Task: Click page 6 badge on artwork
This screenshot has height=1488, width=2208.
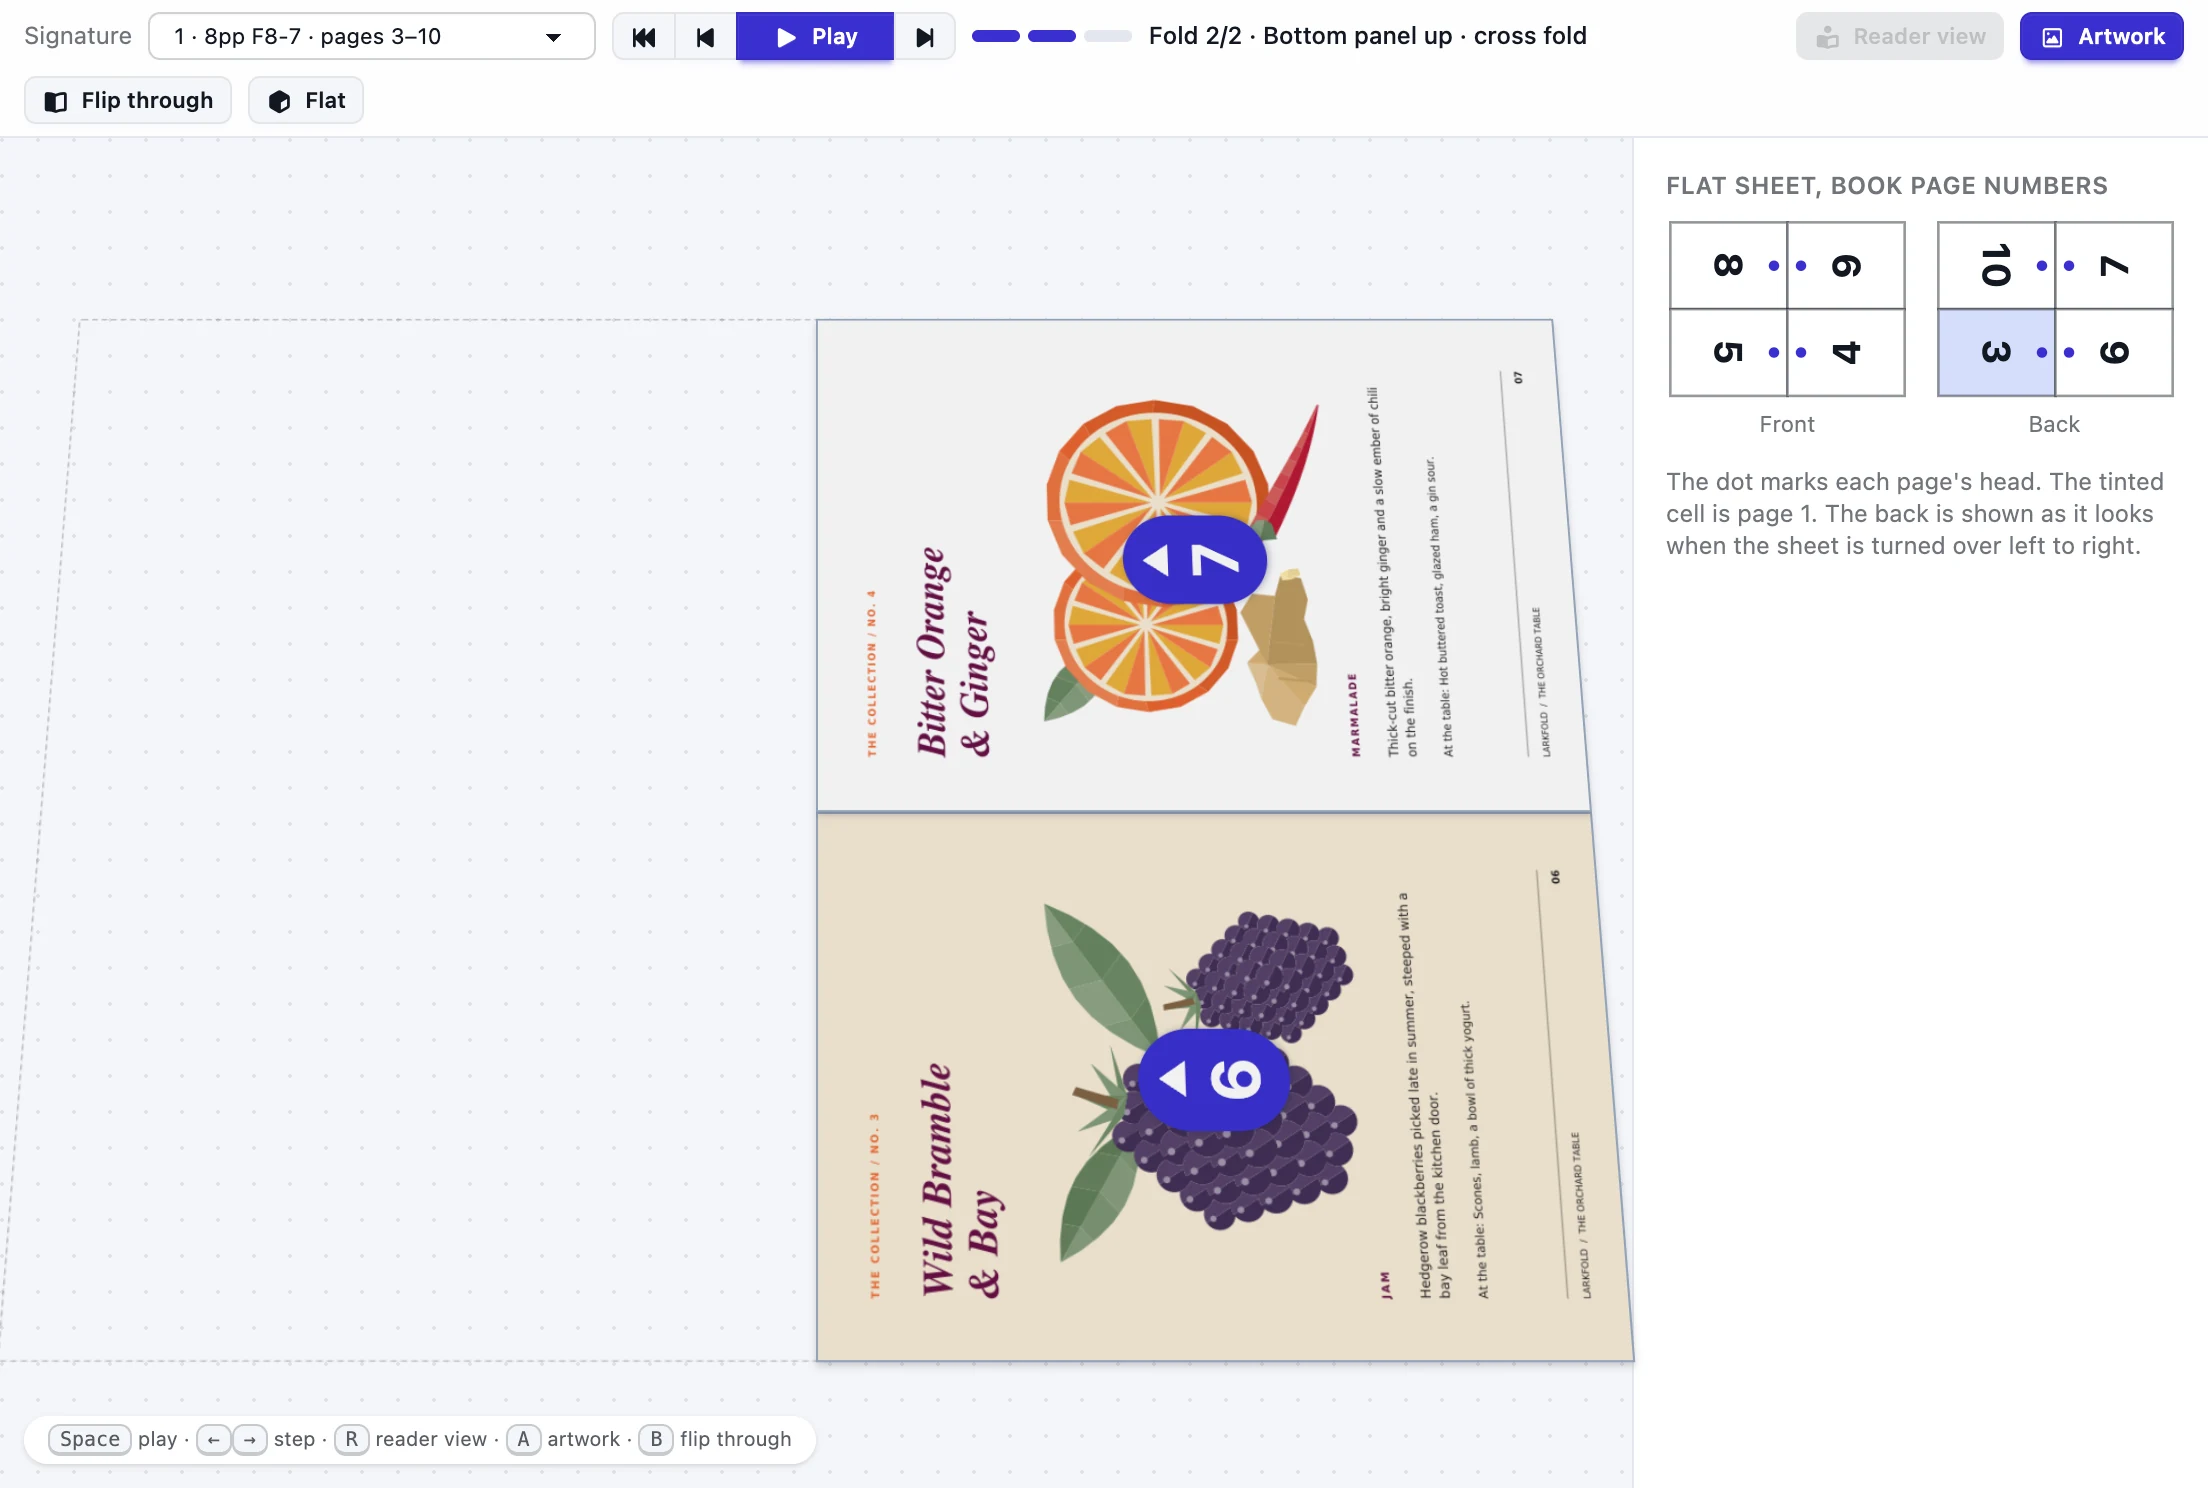Action: tap(1213, 1079)
